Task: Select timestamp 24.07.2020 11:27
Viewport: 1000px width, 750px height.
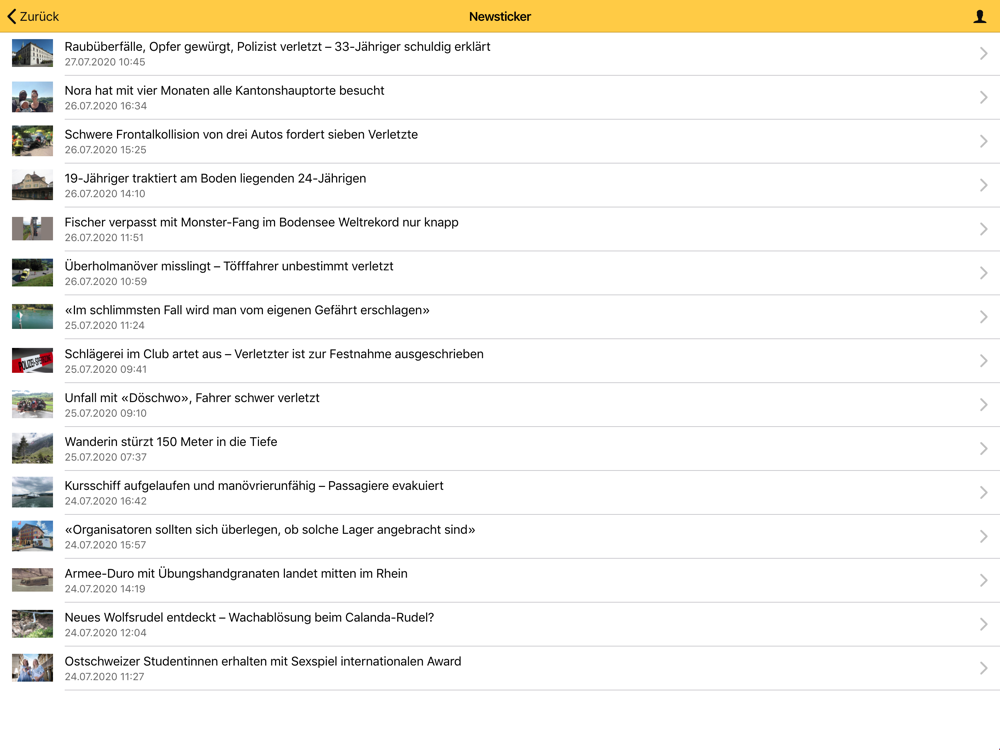Action: (105, 677)
